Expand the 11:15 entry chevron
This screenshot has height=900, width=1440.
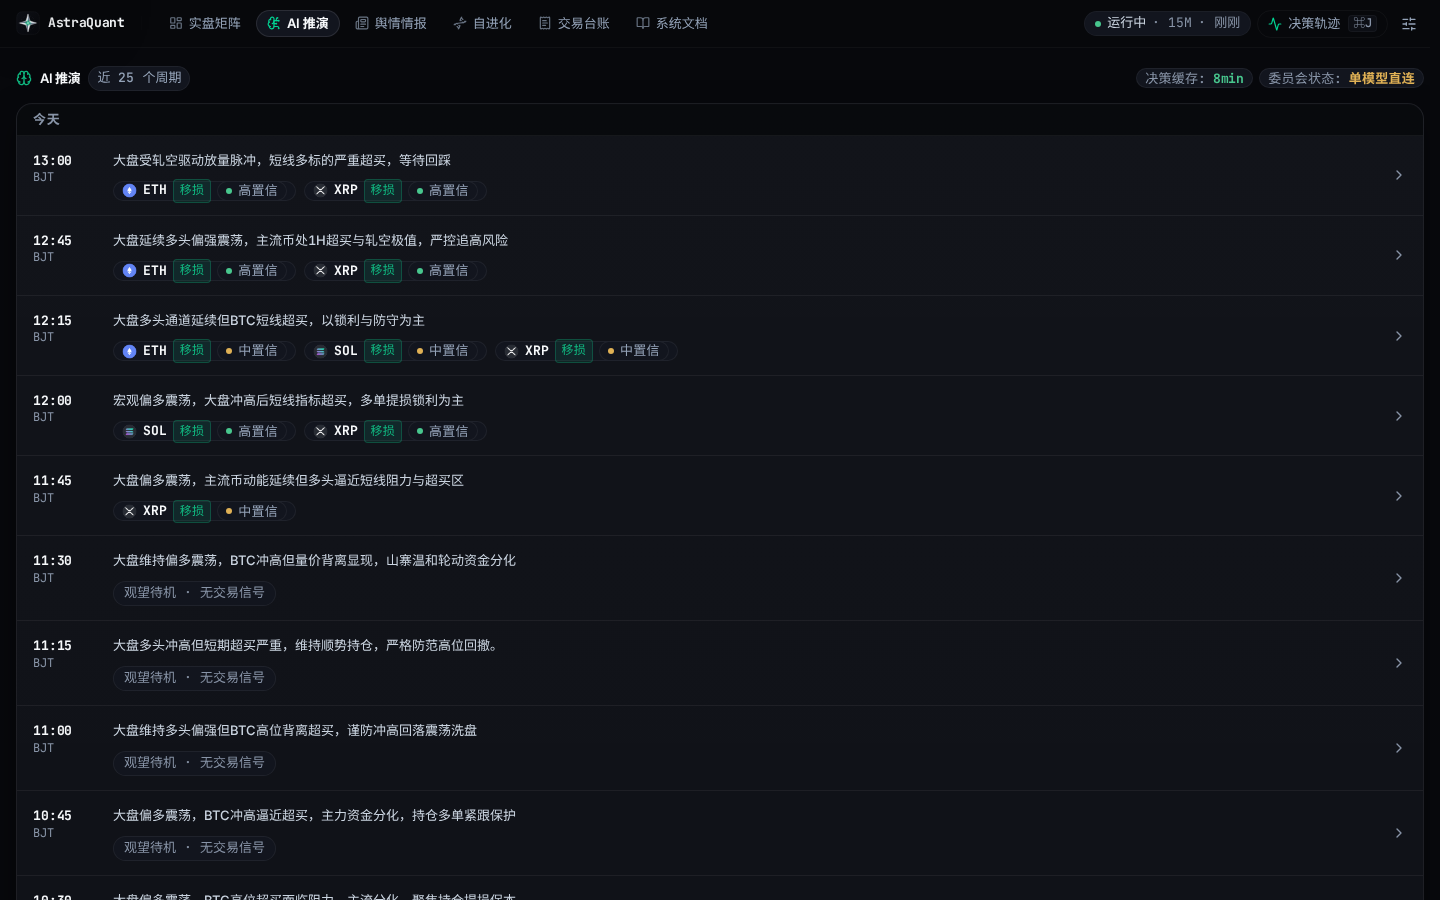tap(1399, 663)
